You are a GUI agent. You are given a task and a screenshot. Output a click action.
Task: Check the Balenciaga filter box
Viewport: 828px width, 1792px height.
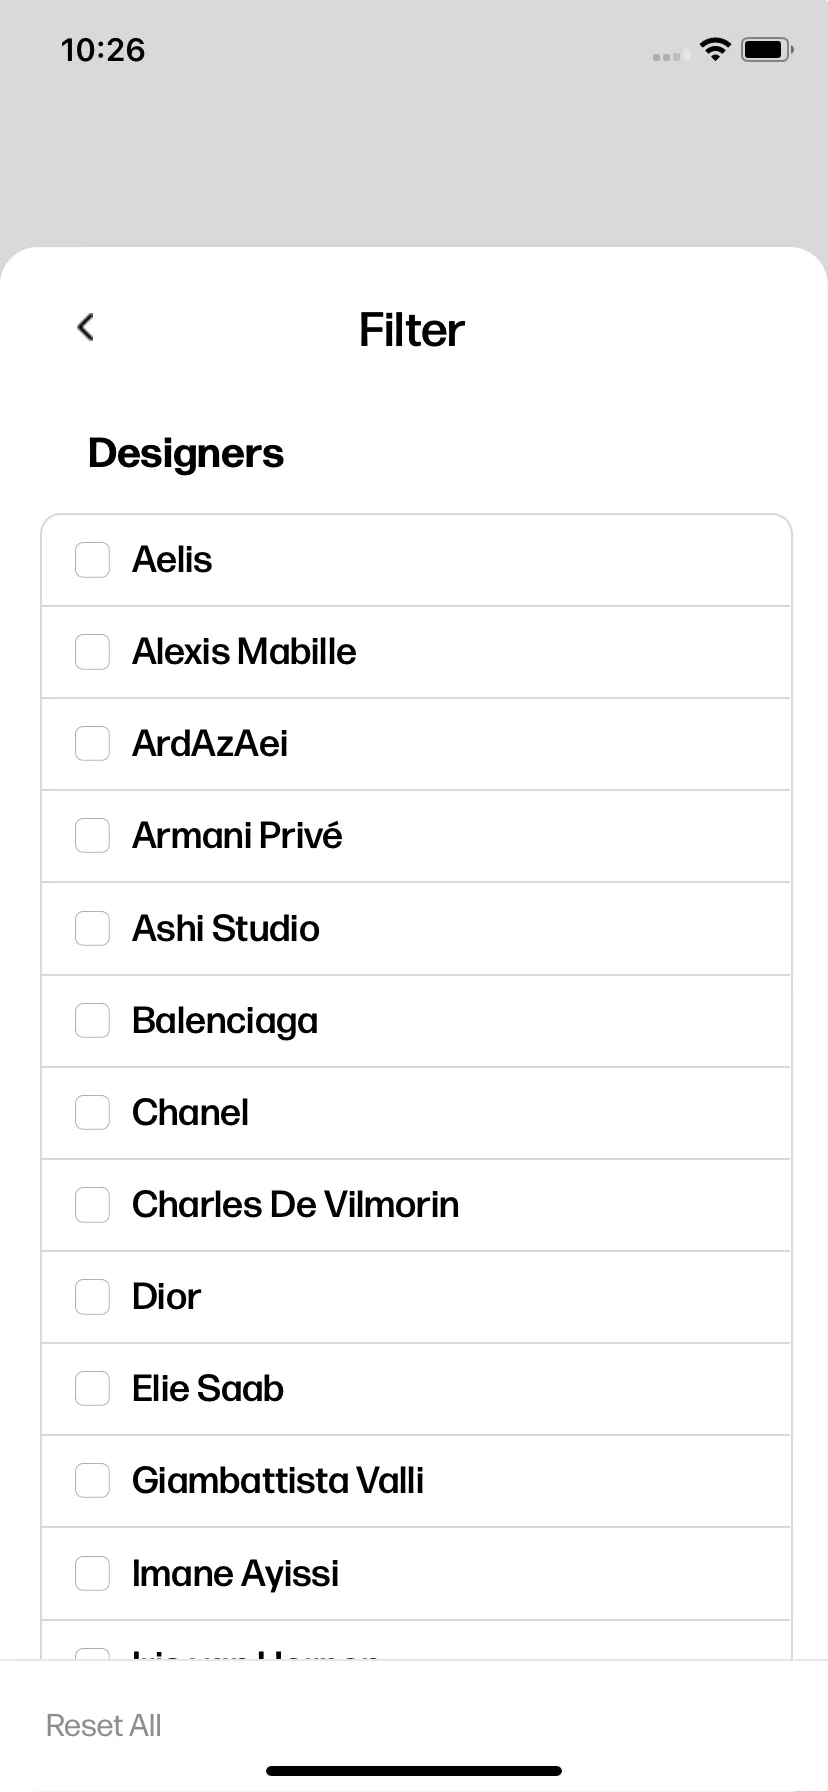pyautogui.click(x=93, y=1021)
